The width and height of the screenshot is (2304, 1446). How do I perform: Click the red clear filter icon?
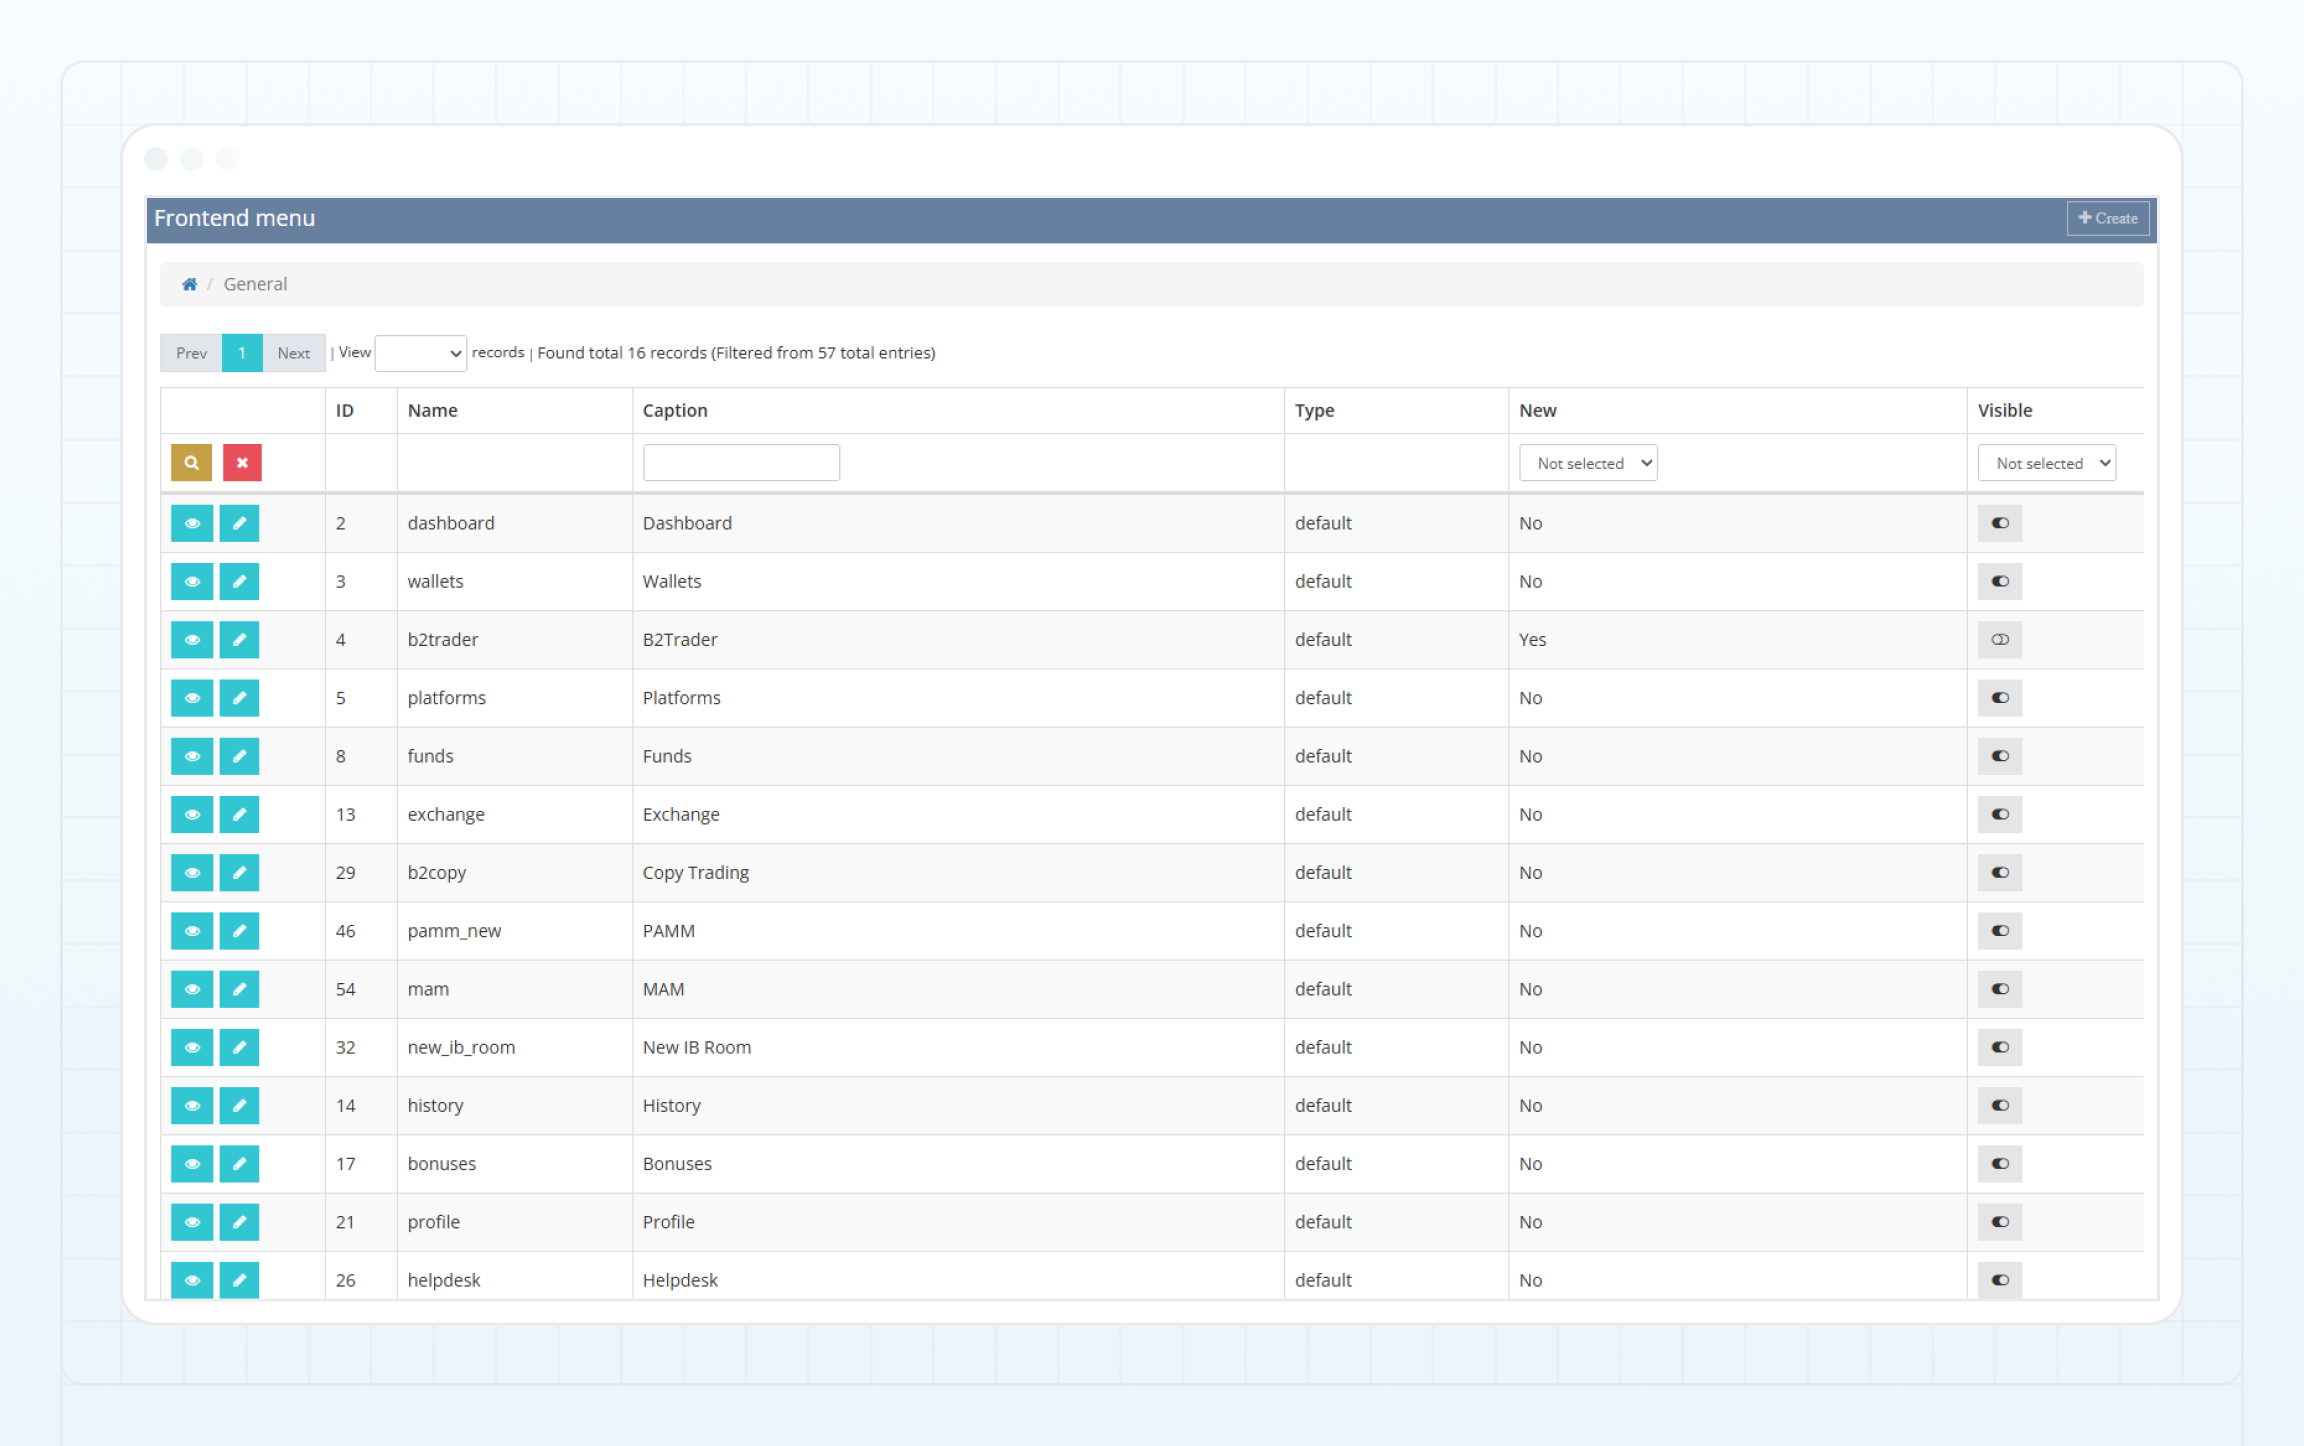tap(242, 463)
